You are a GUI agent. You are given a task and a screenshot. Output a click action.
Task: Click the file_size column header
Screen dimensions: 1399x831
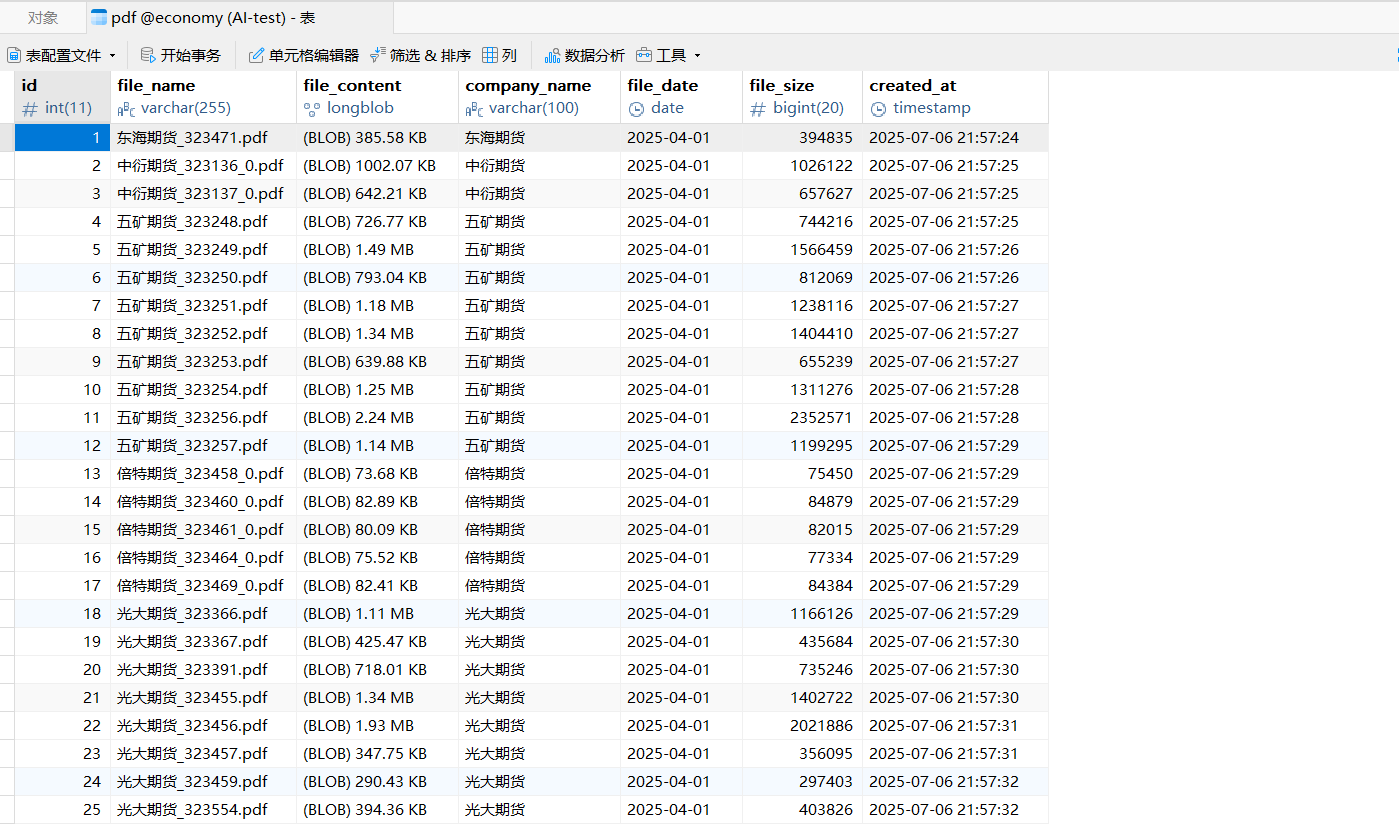click(x=802, y=97)
